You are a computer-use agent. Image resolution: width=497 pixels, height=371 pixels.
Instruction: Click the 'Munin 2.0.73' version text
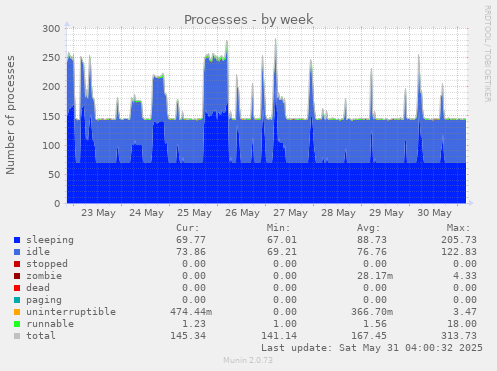click(248, 360)
